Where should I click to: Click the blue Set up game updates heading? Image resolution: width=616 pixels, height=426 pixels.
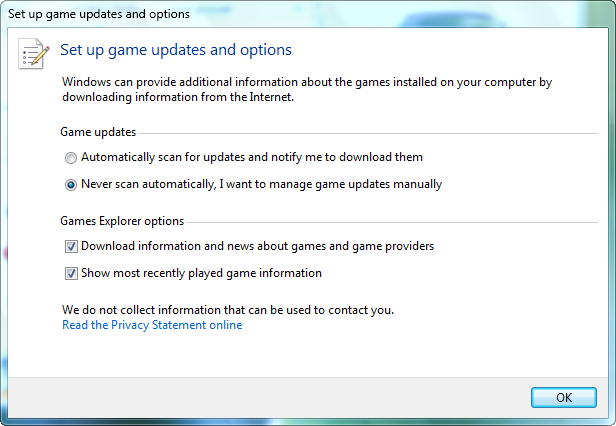click(176, 49)
